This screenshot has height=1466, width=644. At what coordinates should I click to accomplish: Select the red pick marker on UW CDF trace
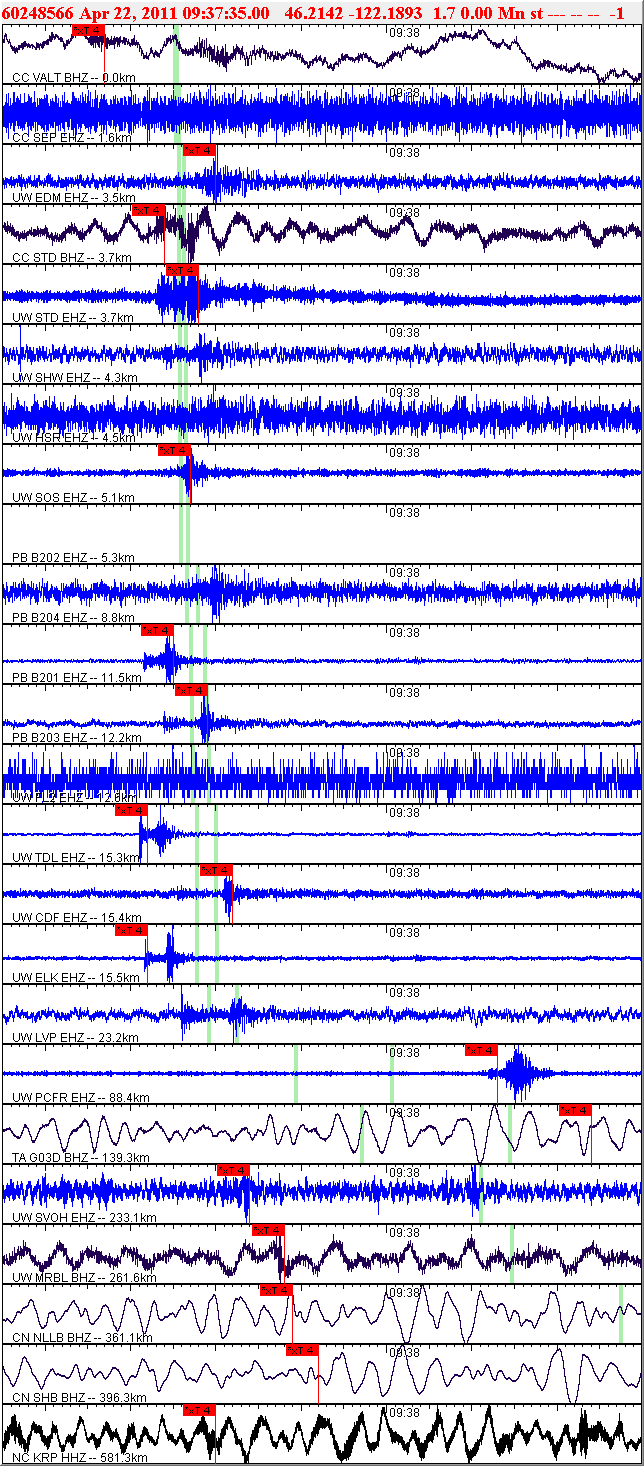pyautogui.click(x=215, y=870)
